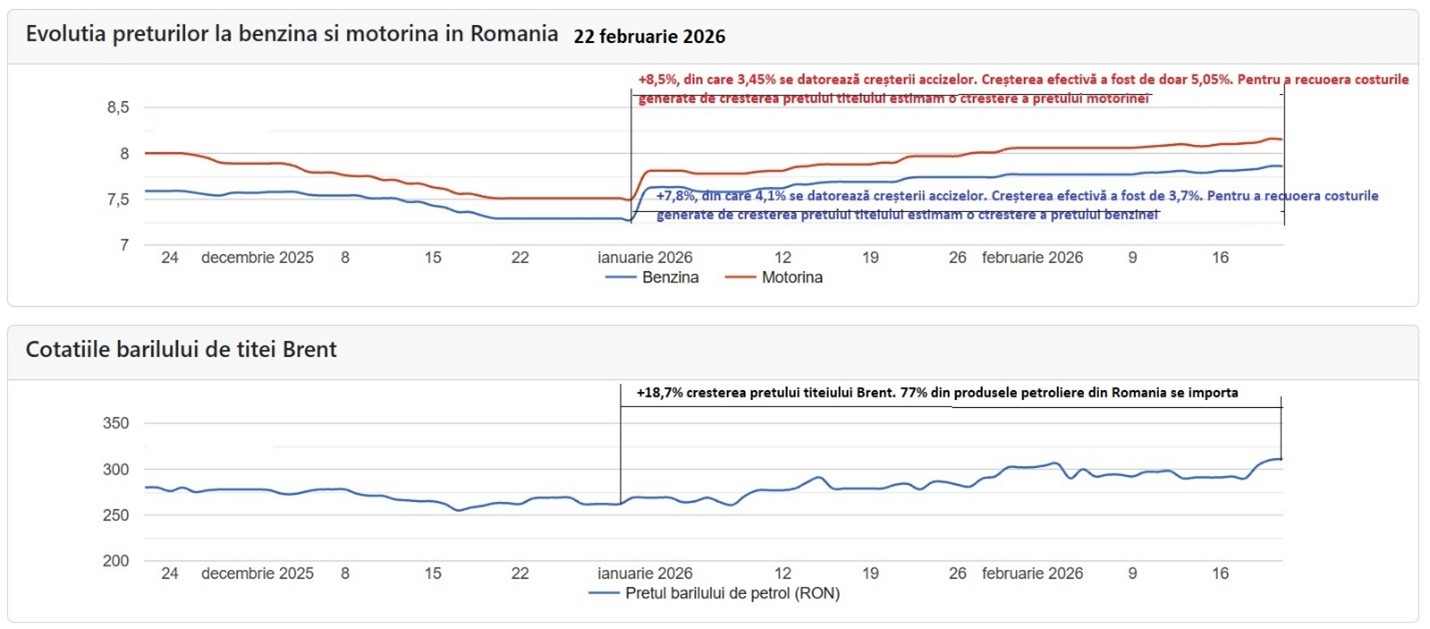Click the 8,5 y-axis label

click(118, 108)
